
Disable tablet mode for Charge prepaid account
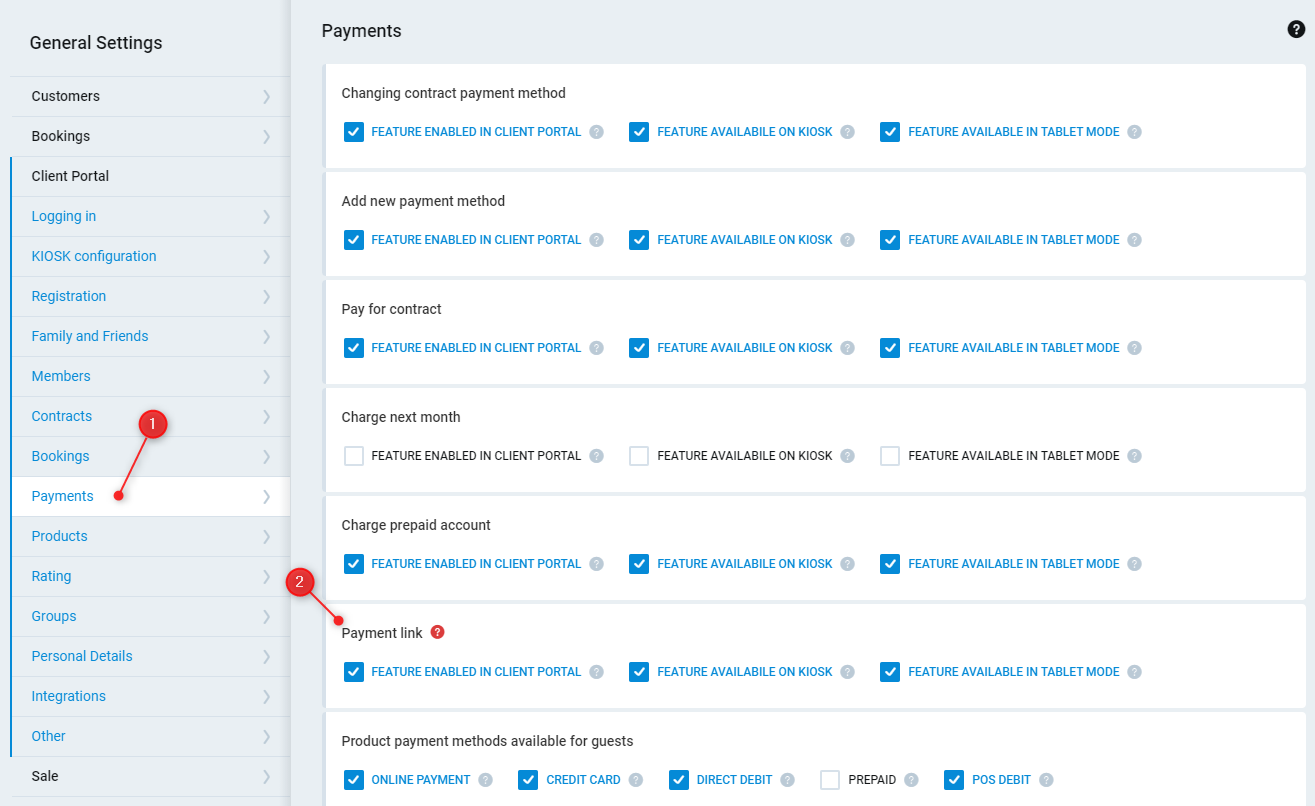890,564
